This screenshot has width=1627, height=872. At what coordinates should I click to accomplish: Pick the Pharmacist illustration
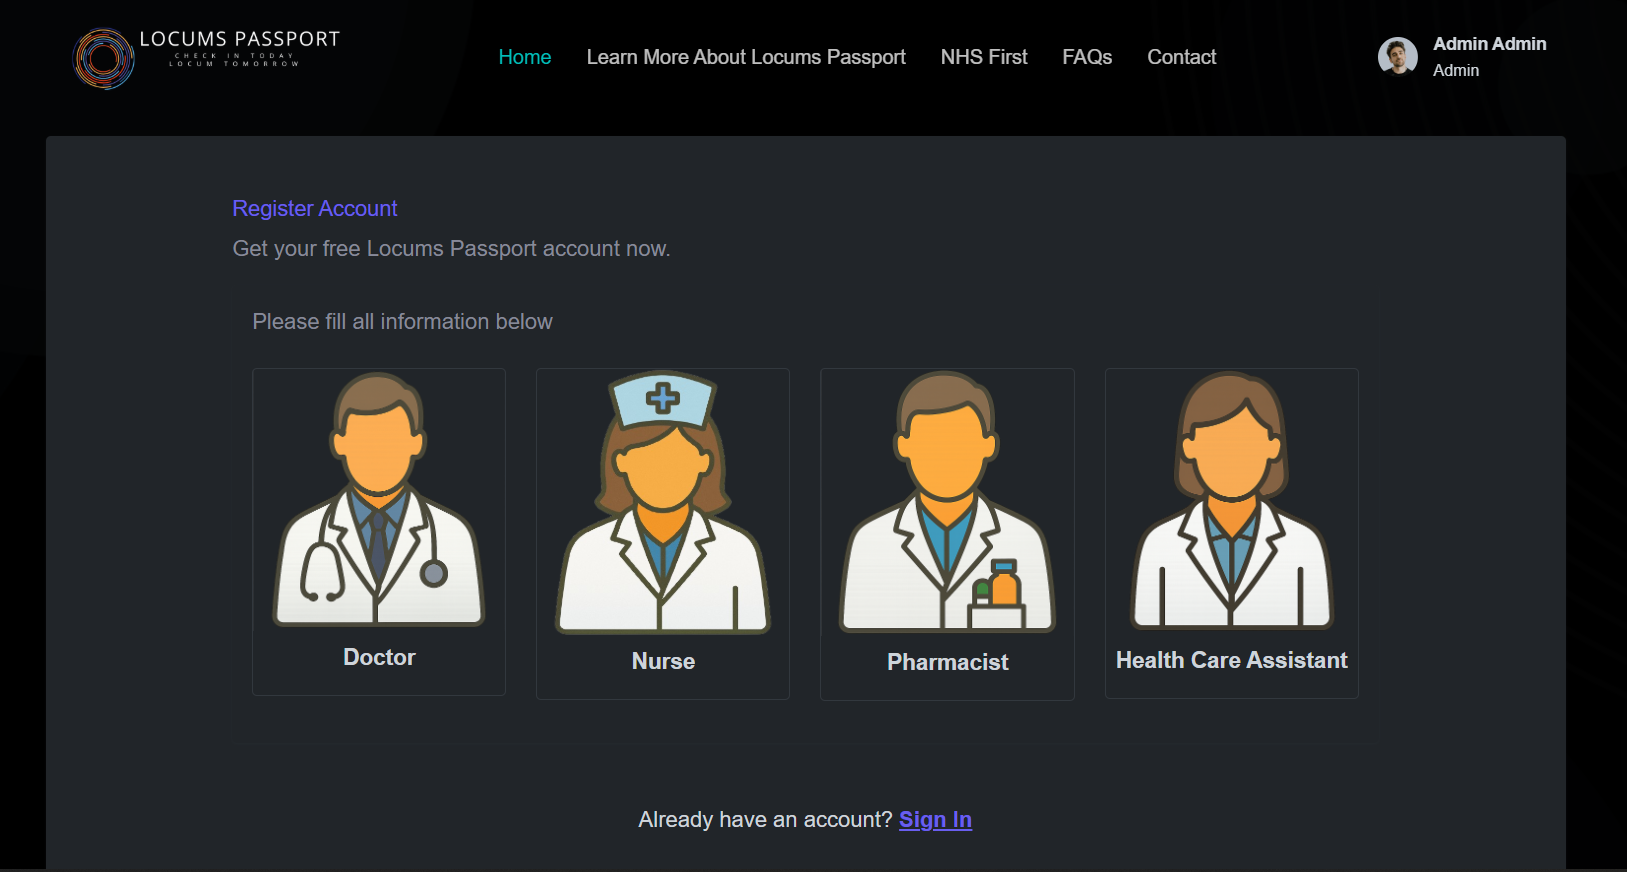click(947, 502)
